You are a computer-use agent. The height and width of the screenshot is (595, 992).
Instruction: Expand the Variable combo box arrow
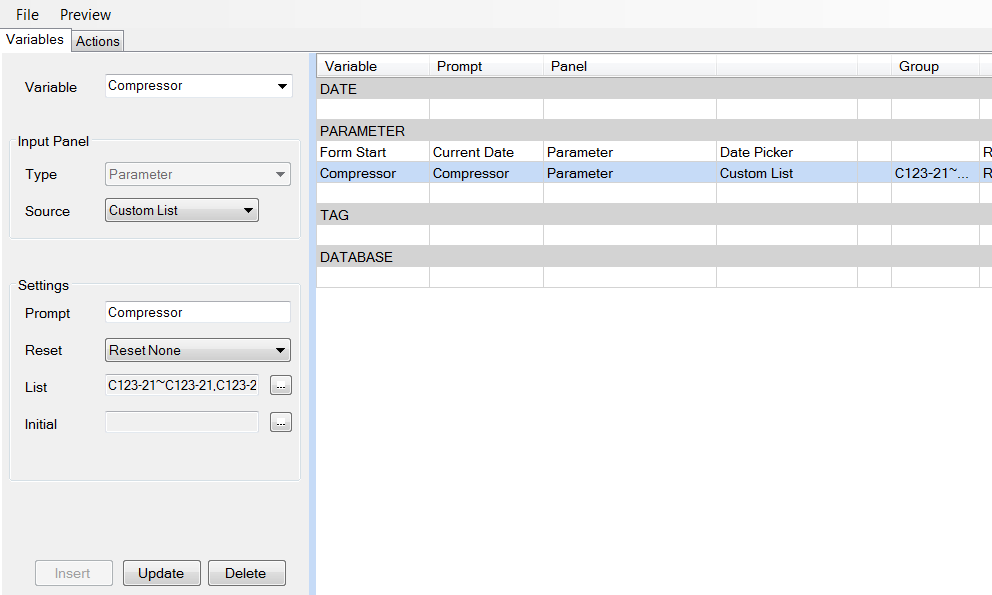click(282, 86)
